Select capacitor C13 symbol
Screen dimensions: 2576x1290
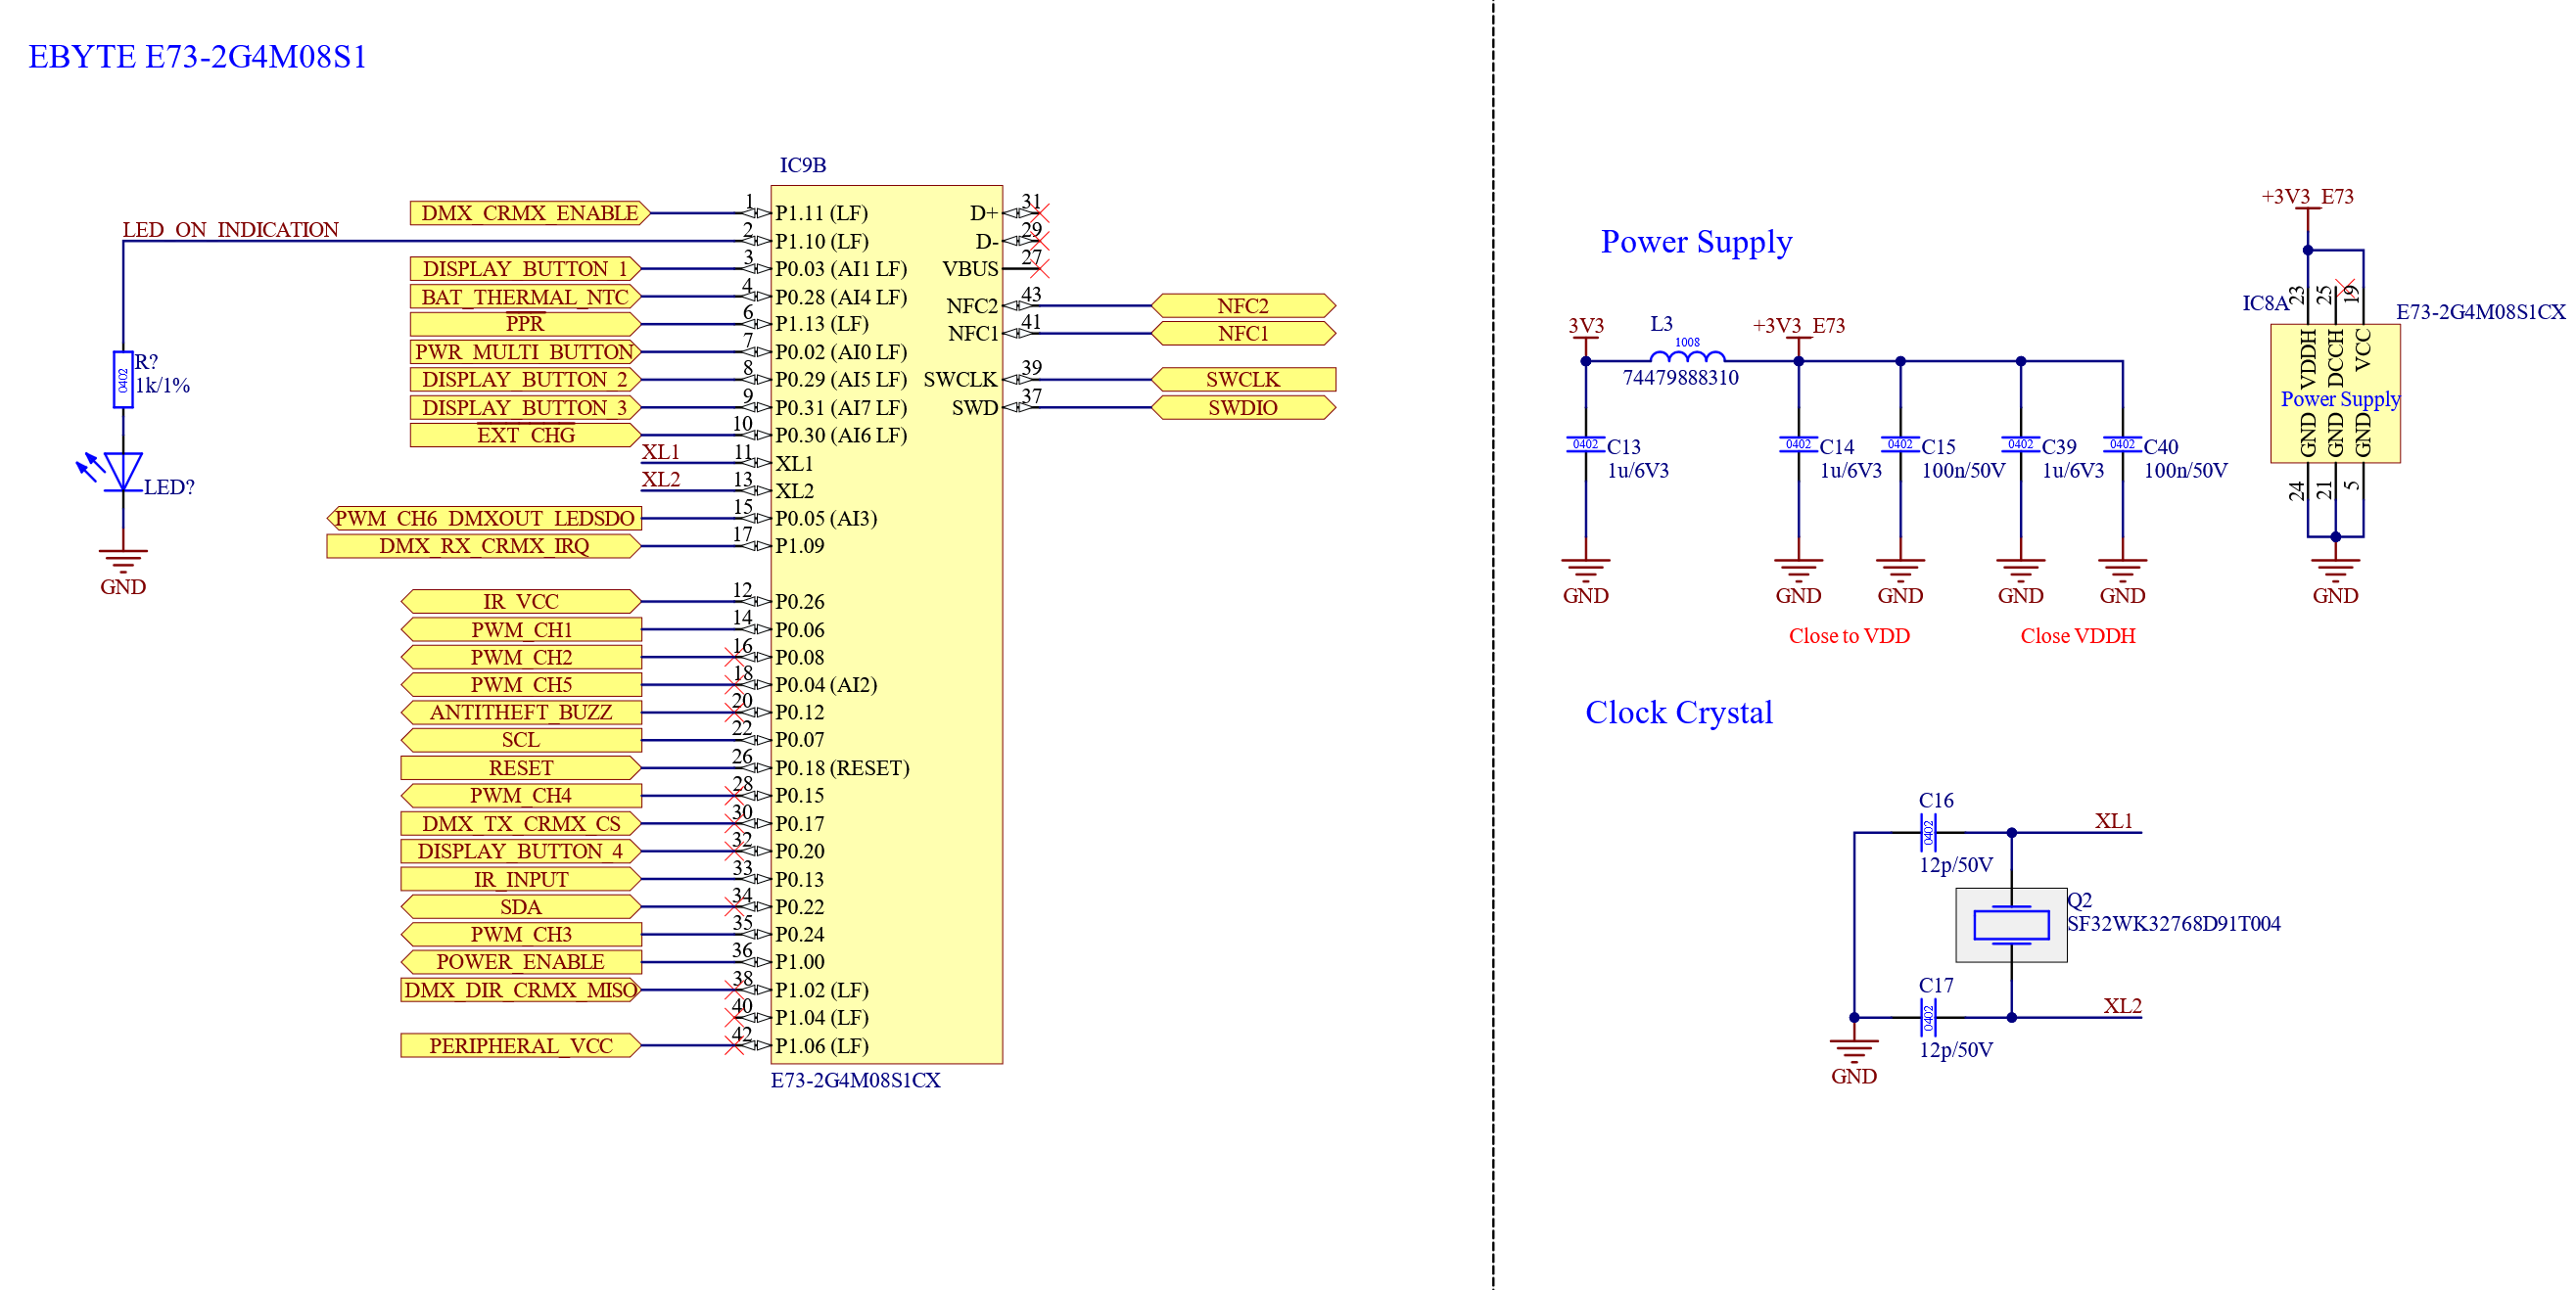tap(1586, 445)
